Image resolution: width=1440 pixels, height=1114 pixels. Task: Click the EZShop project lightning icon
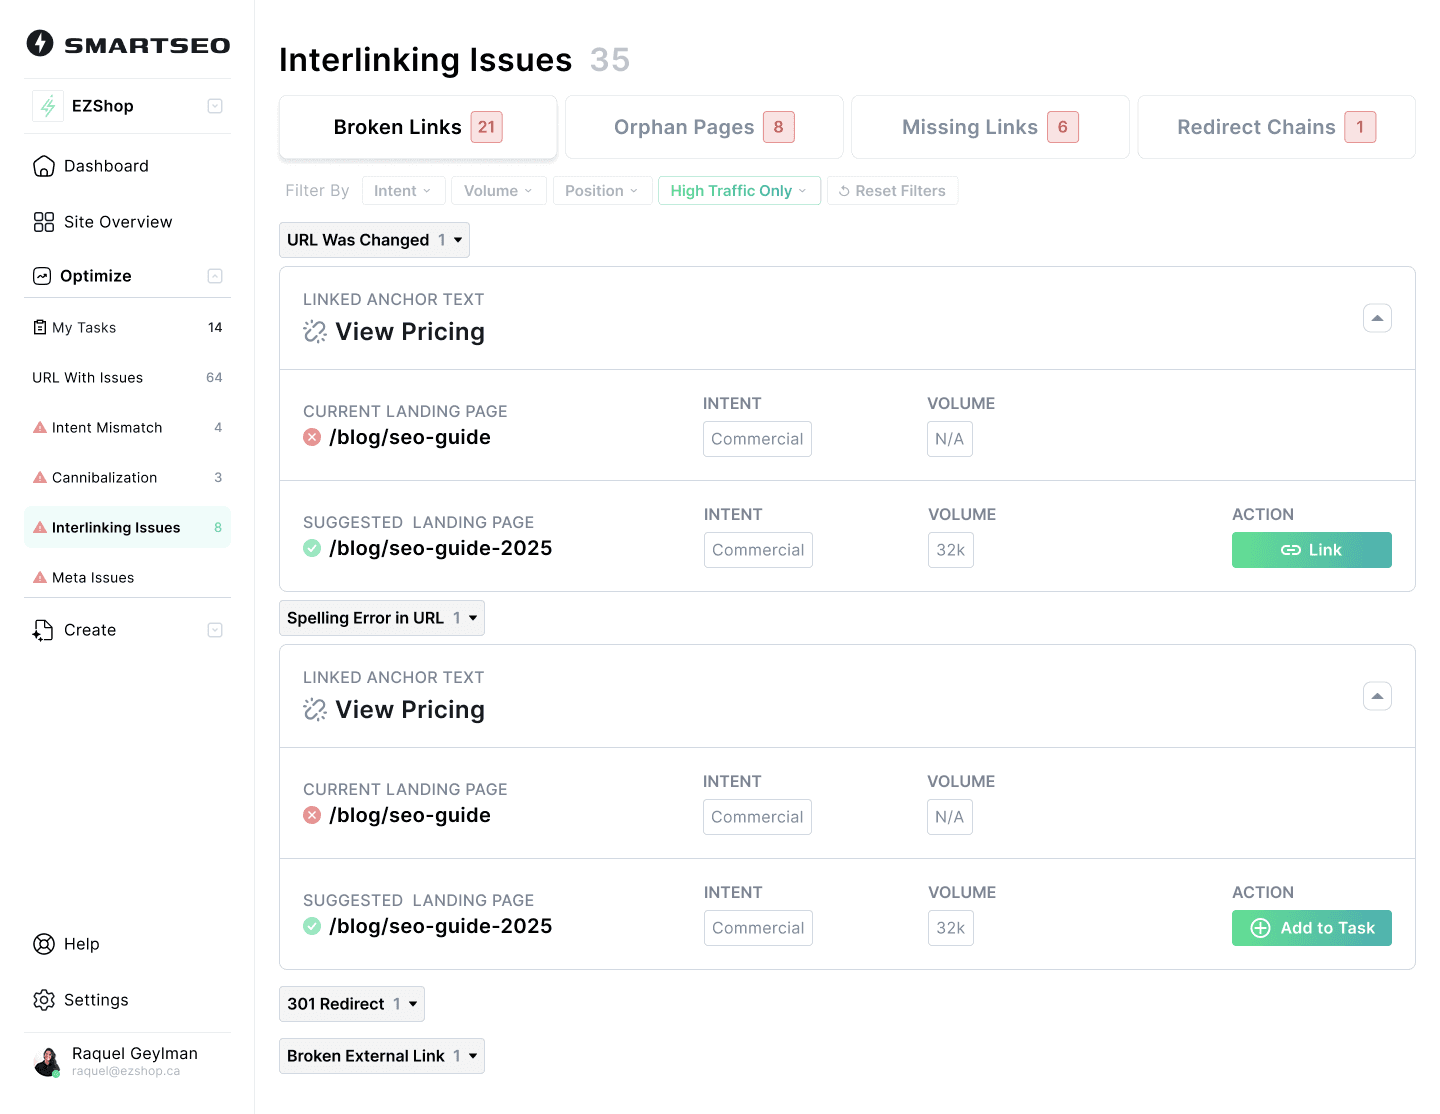point(48,106)
